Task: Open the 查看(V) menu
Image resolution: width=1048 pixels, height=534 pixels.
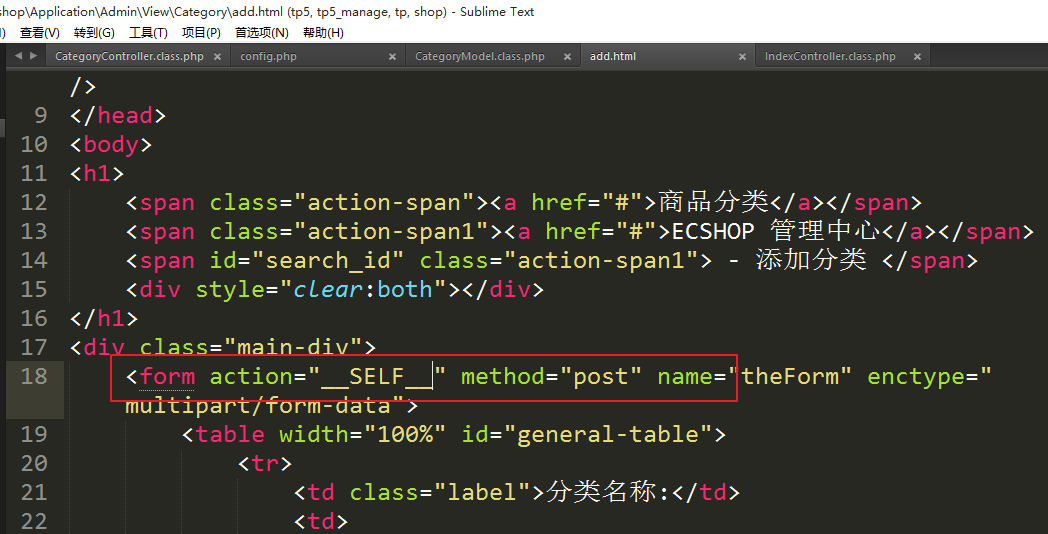Action: [x=40, y=33]
